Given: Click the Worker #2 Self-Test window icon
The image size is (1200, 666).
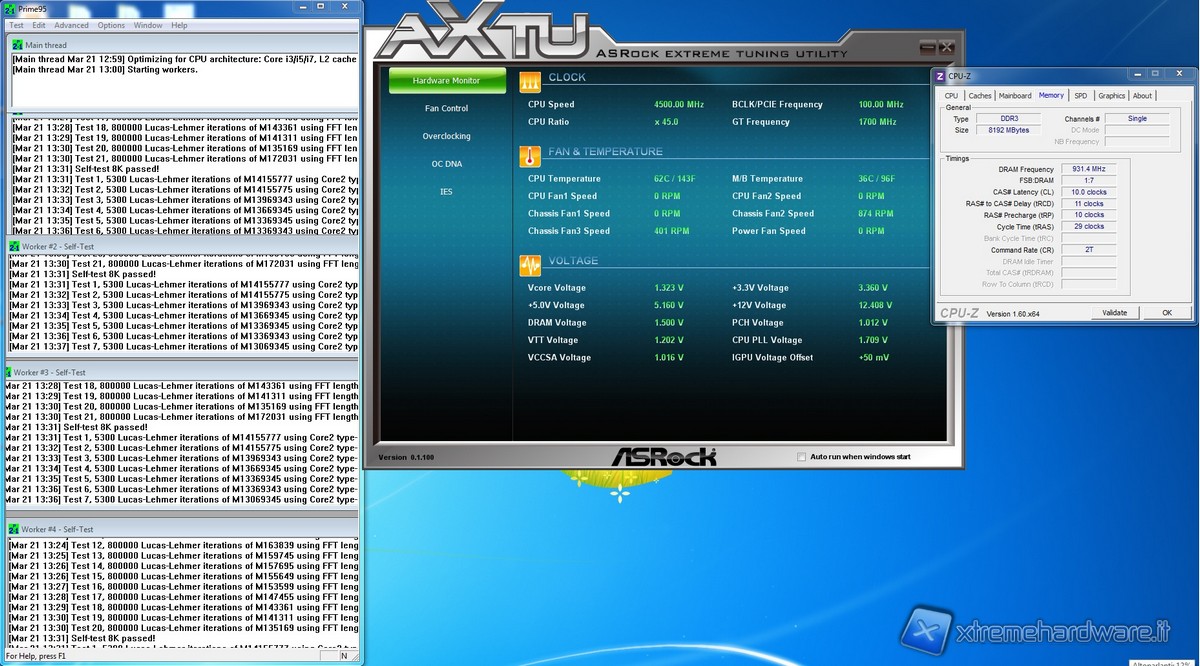Looking at the screenshot, I should pos(14,246).
